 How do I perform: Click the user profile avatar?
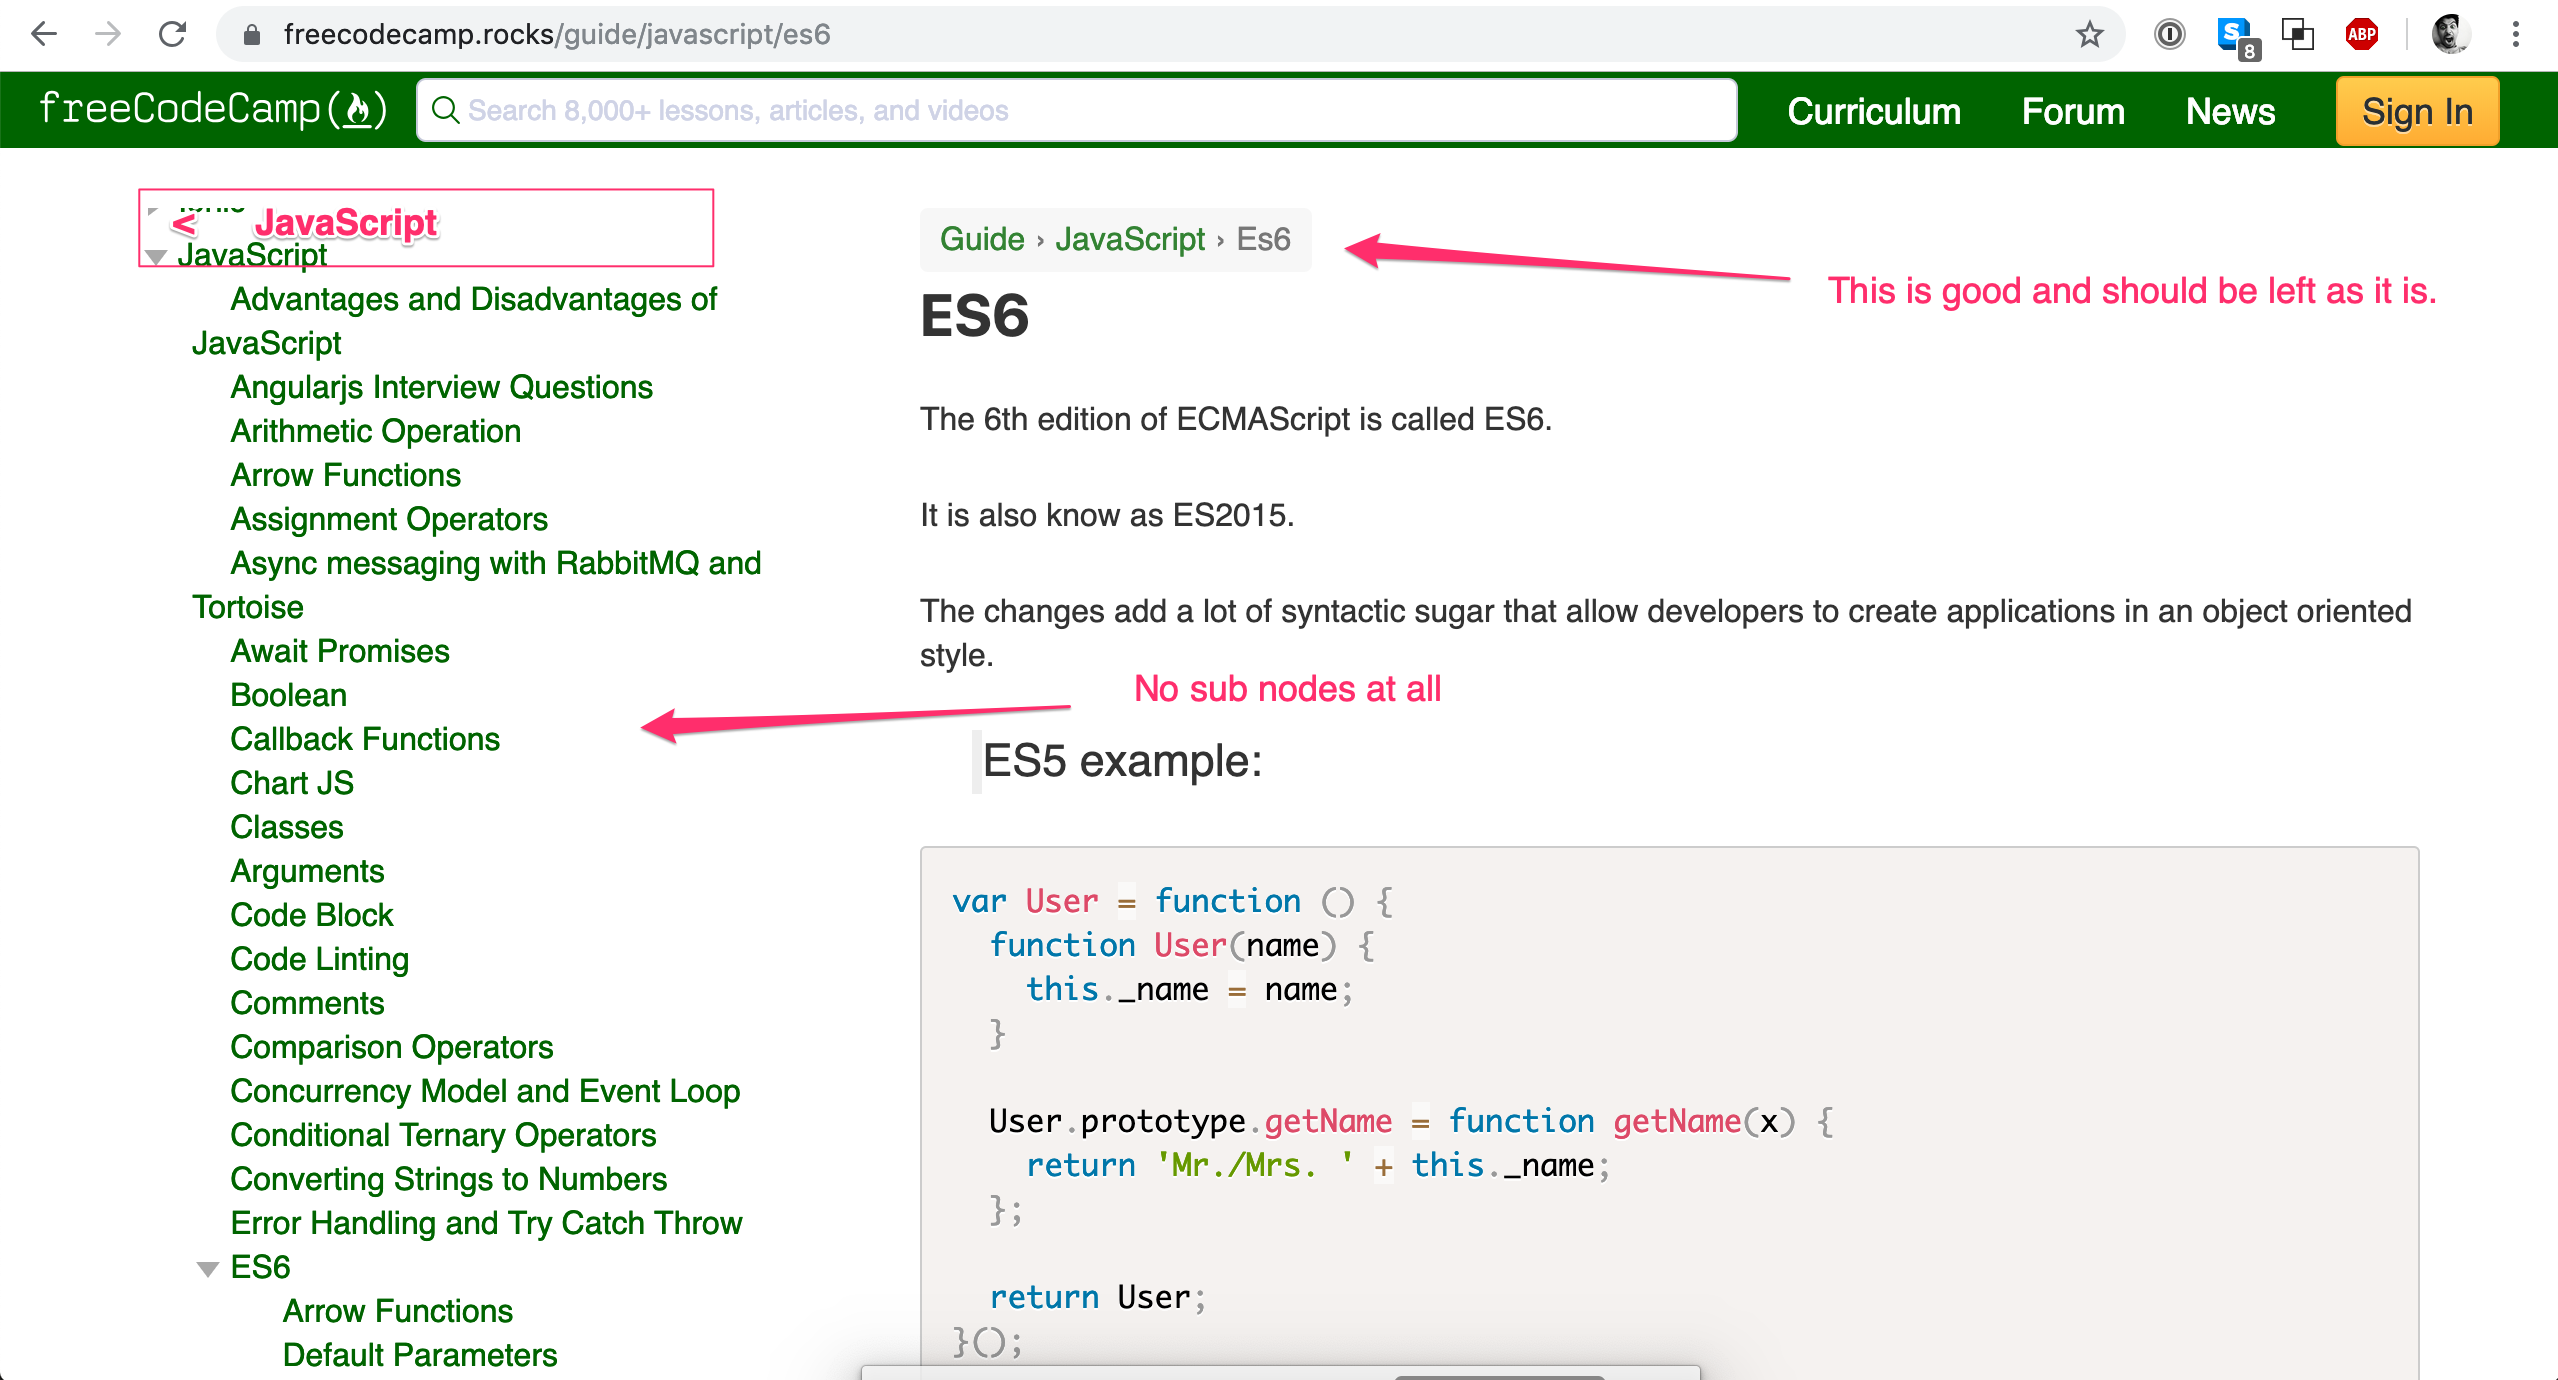click(x=2450, y=35)
